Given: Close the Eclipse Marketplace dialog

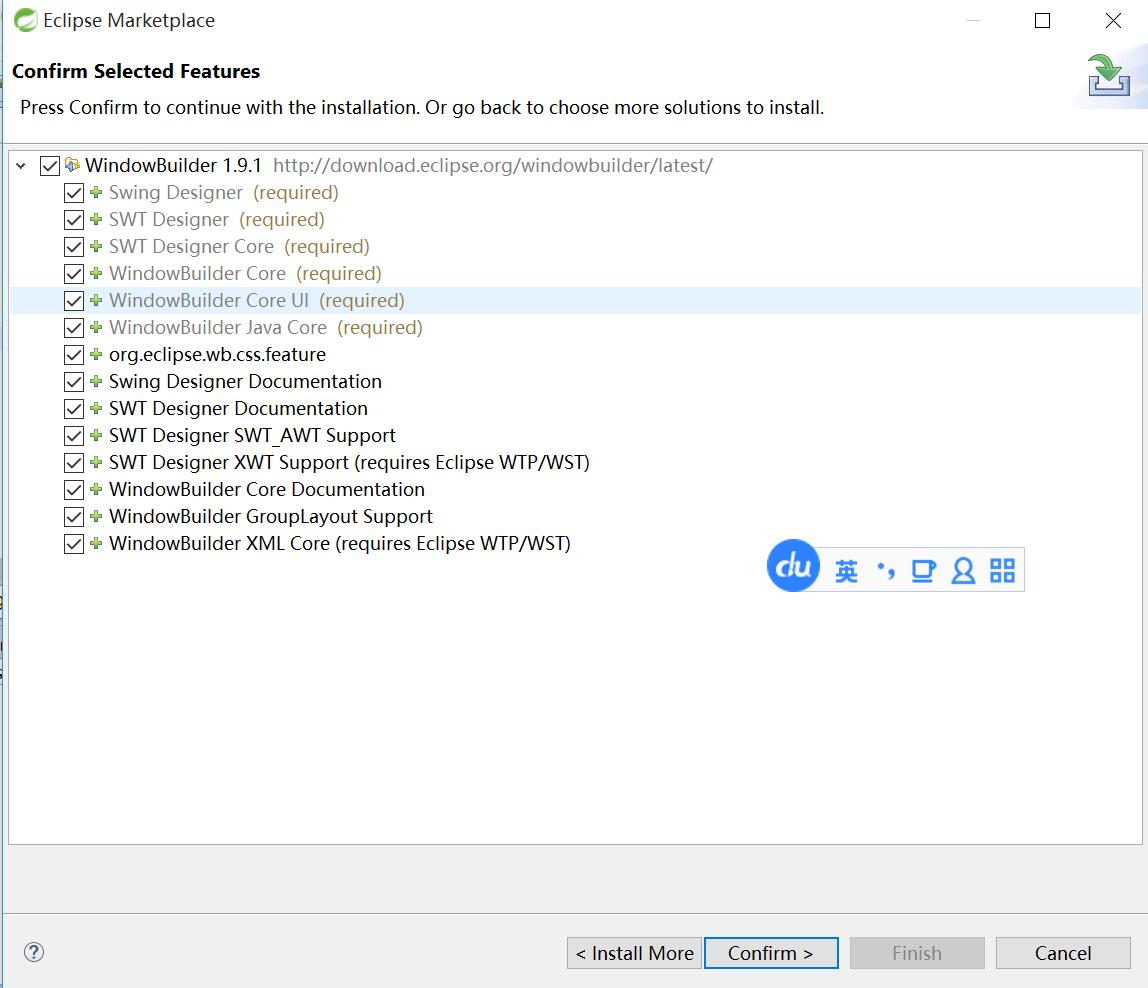Looking at the screenshot, I should pyautogui.click(x=1113, y=21).
